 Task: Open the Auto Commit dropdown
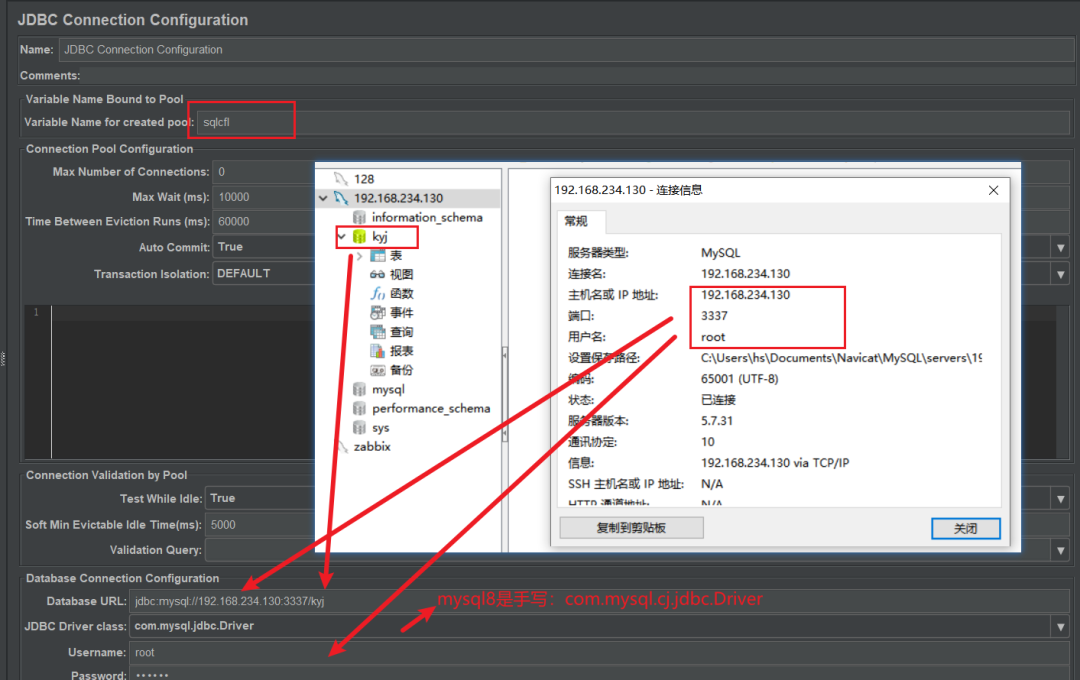[x=1060, y=247]
